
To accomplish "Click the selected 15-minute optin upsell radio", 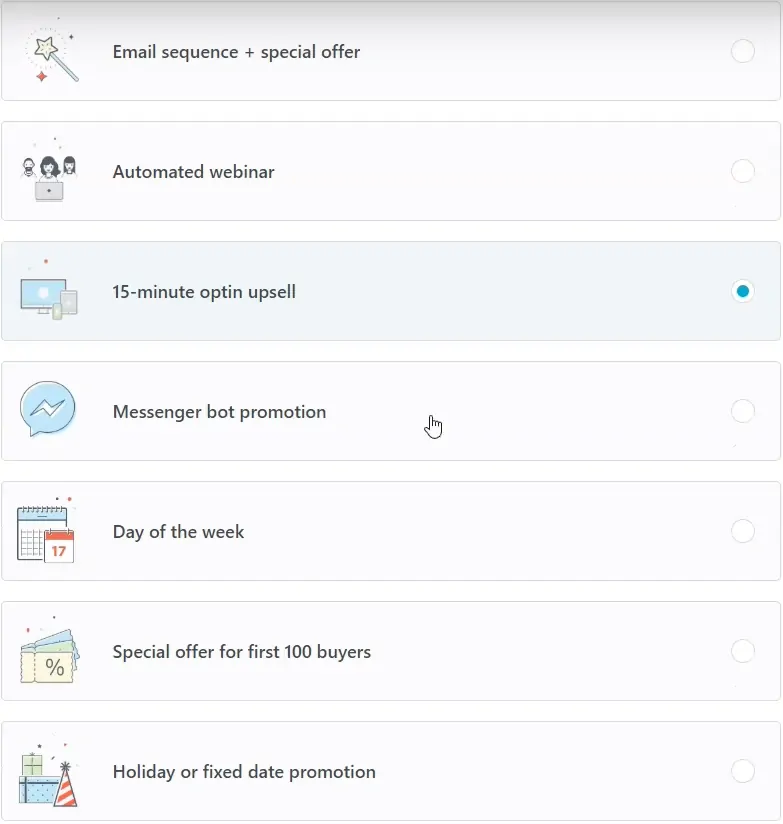I will (743, 291).
